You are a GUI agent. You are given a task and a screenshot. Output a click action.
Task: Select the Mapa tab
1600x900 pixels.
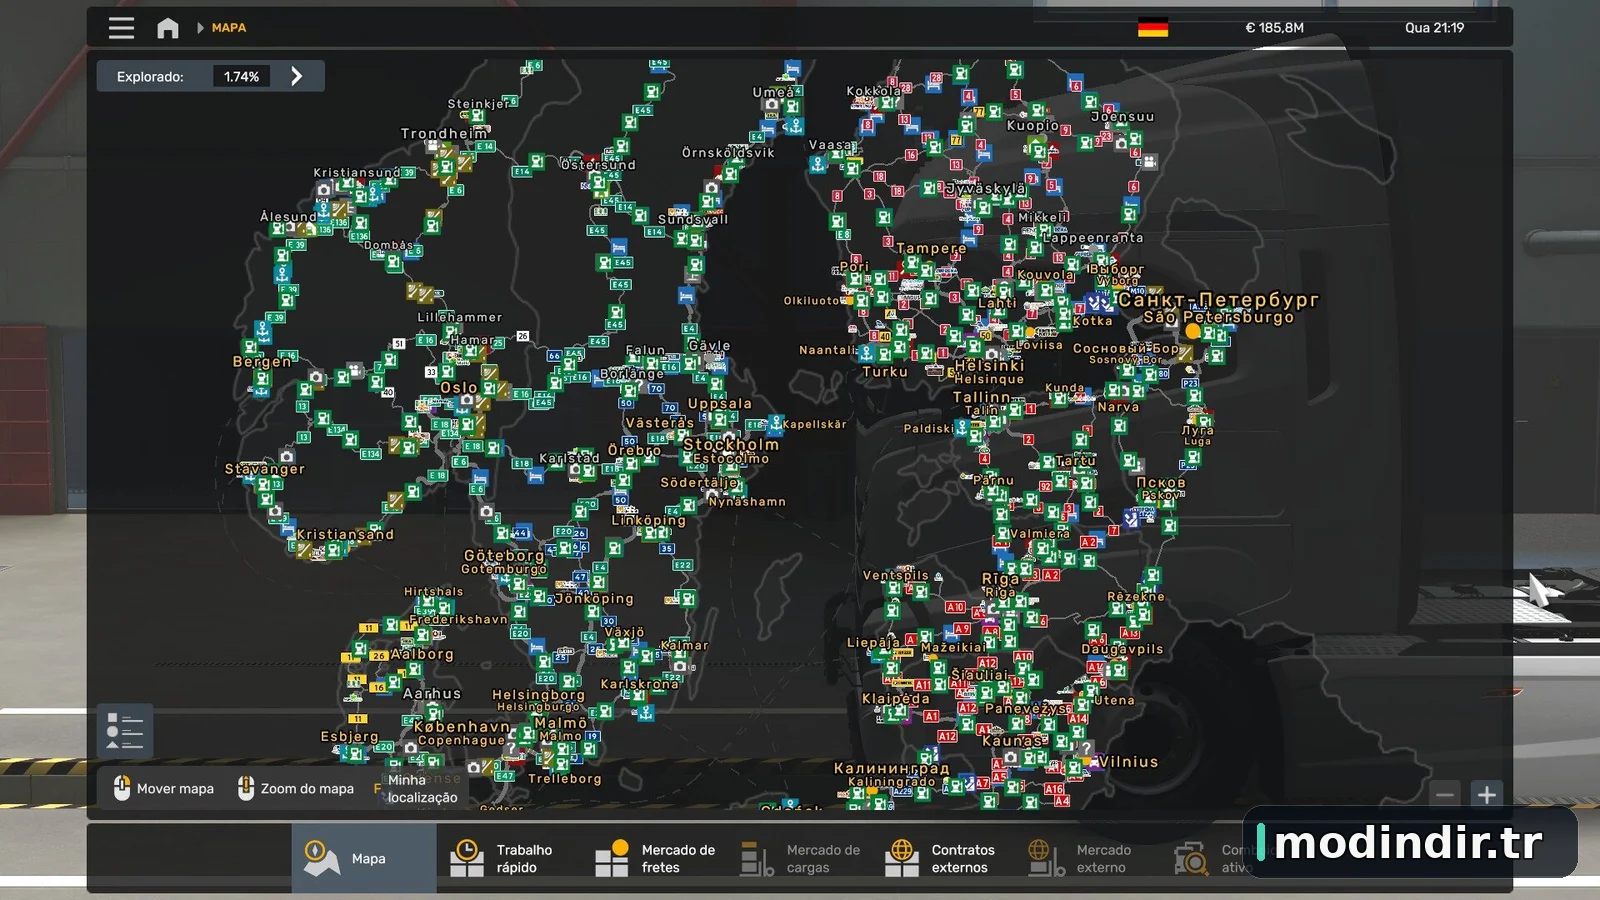click(x=364, y=858)
